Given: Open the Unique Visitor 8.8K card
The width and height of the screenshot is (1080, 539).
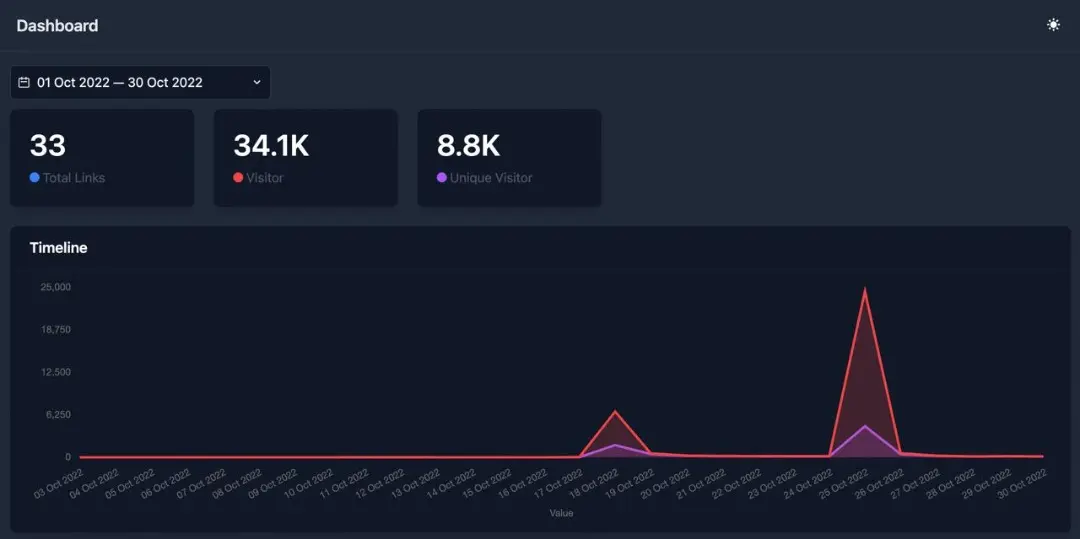Looking at the screenshot, I should click(x=509, y=158).
